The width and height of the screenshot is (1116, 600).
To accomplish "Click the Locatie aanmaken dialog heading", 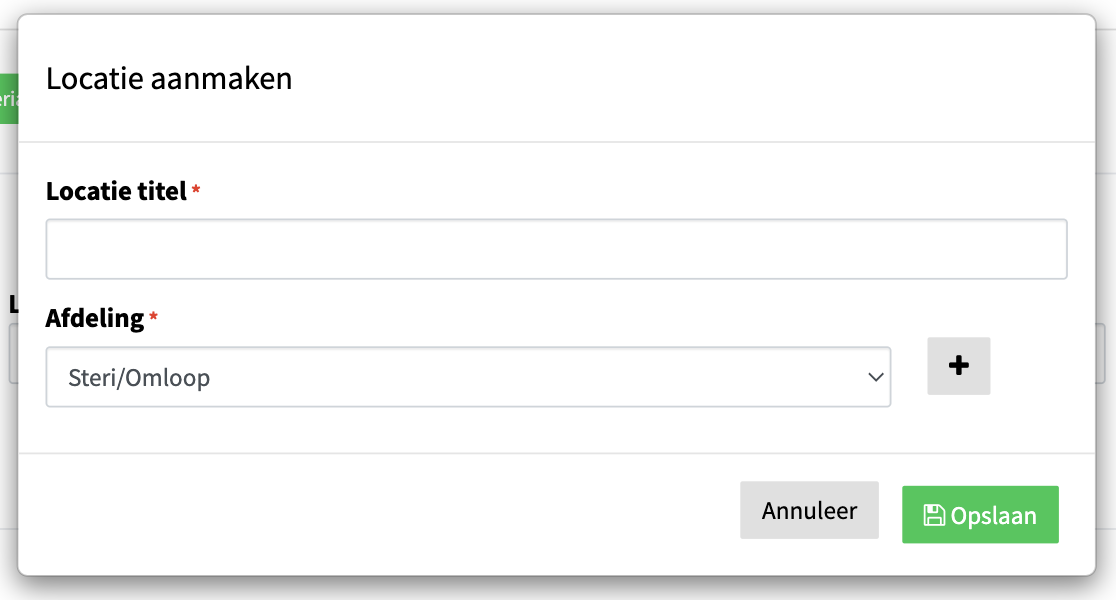I will [169, 78].
